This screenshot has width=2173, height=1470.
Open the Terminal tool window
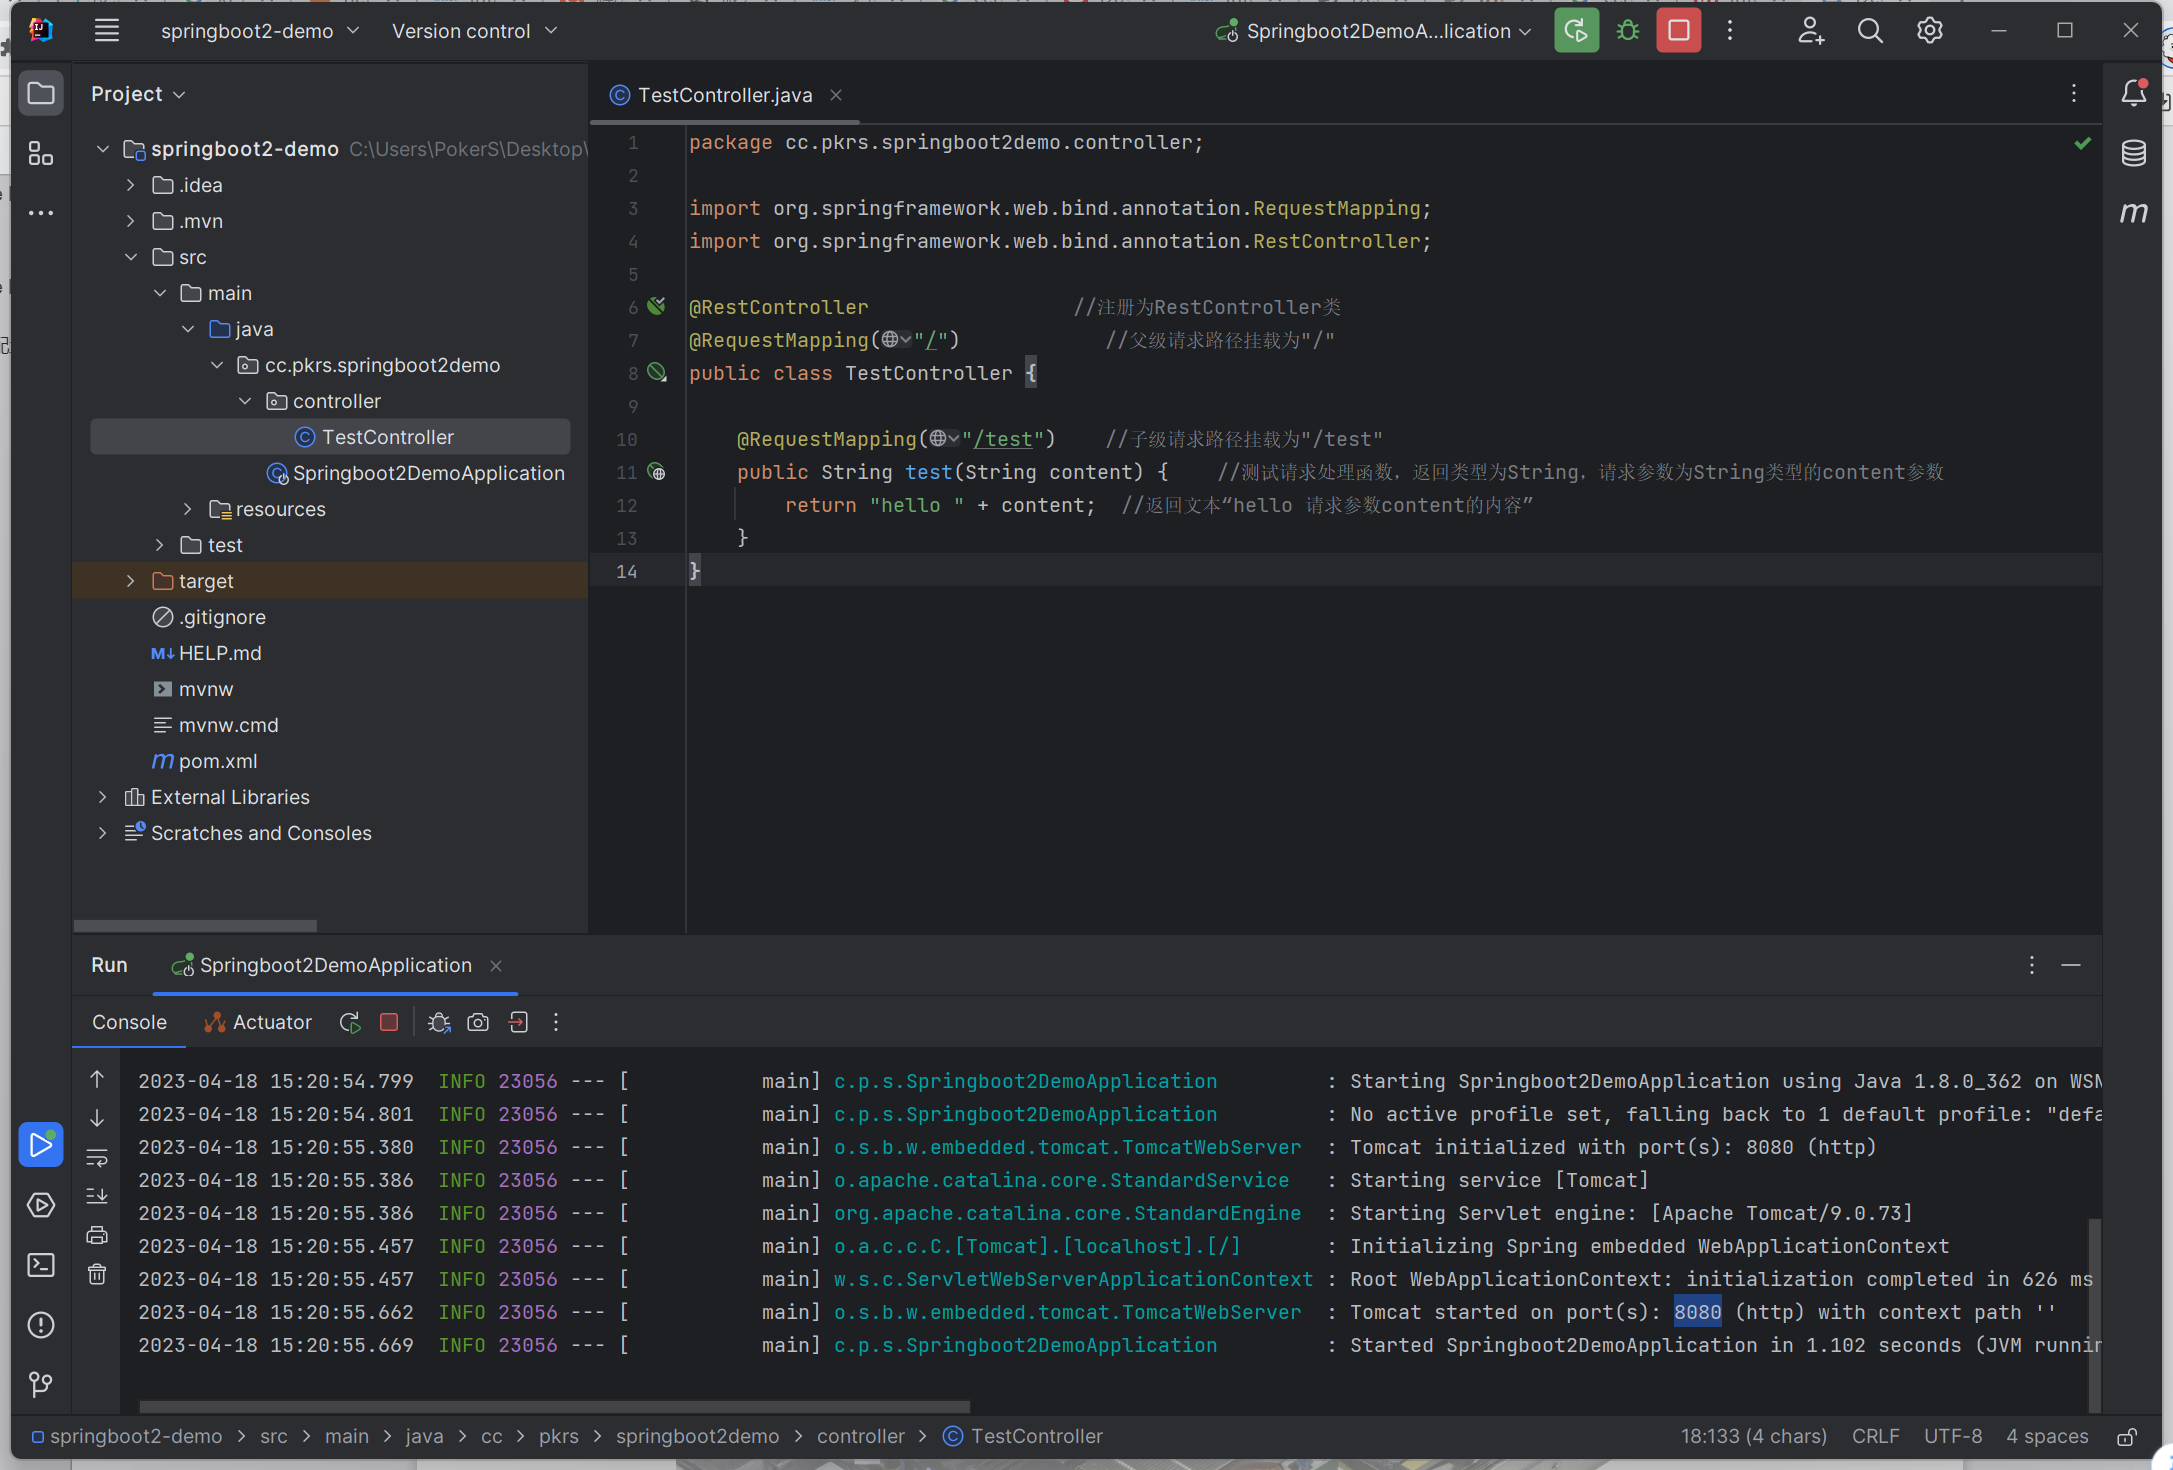point(41,1265)
